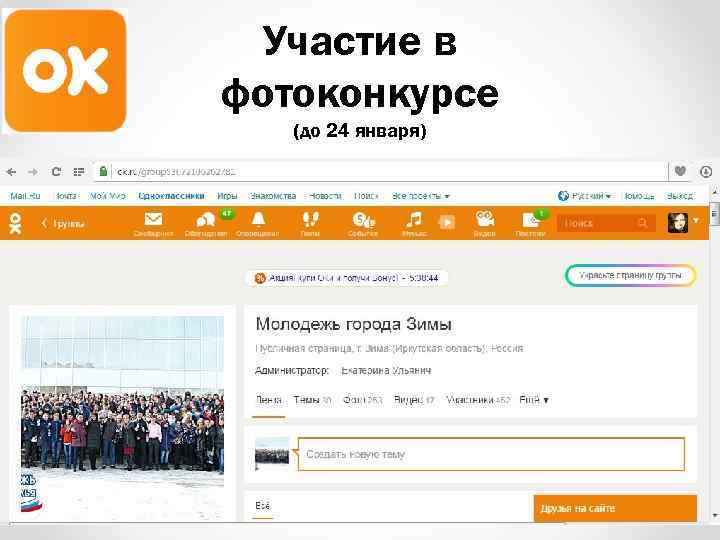Open Почта link in top bar
The height and width of the screenshot is (540, 720).
(66, 196)
